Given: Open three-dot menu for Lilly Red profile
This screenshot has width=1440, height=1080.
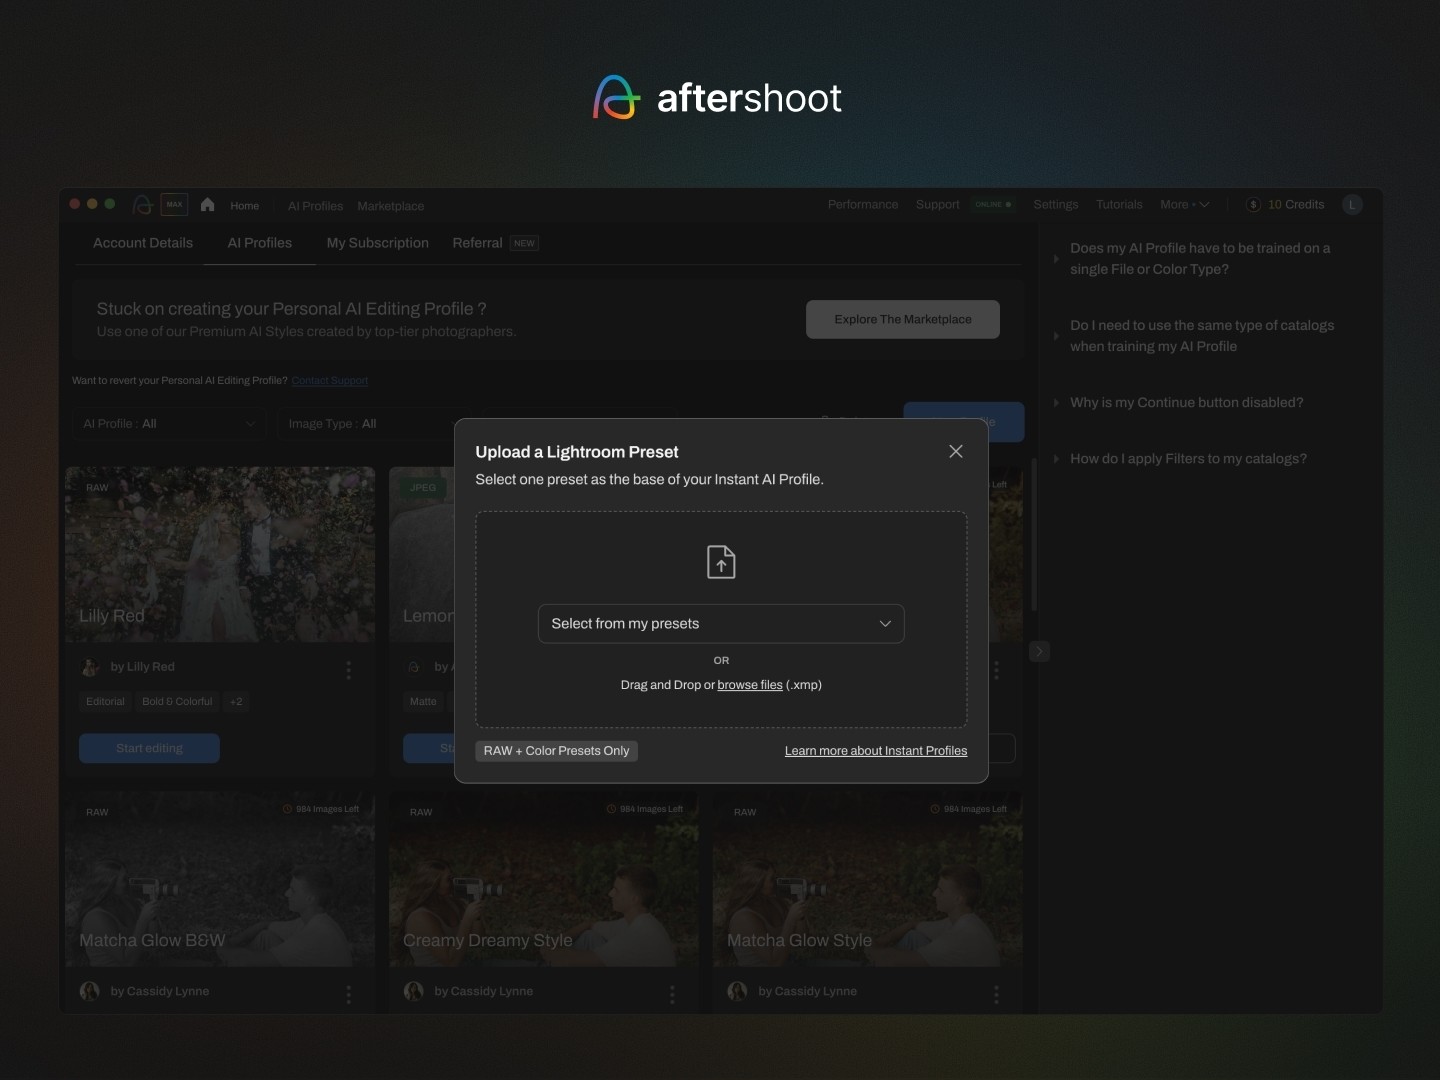Looking at the screenshot, I should pyautogui.click(x=348, y=670).
